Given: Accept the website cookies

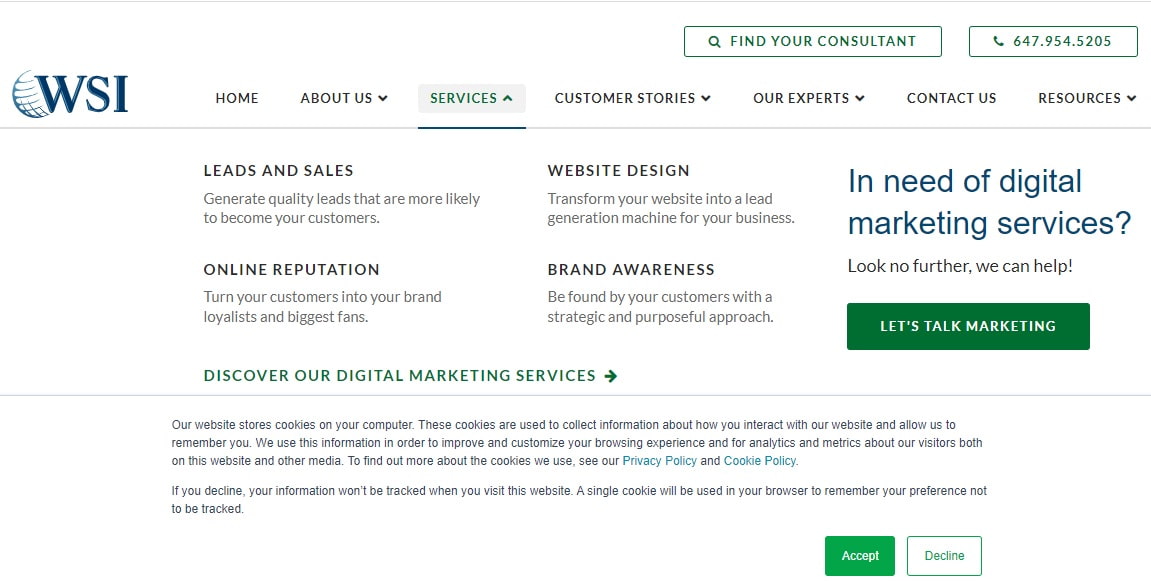Looking at the screenshot, I should (860, 556).
